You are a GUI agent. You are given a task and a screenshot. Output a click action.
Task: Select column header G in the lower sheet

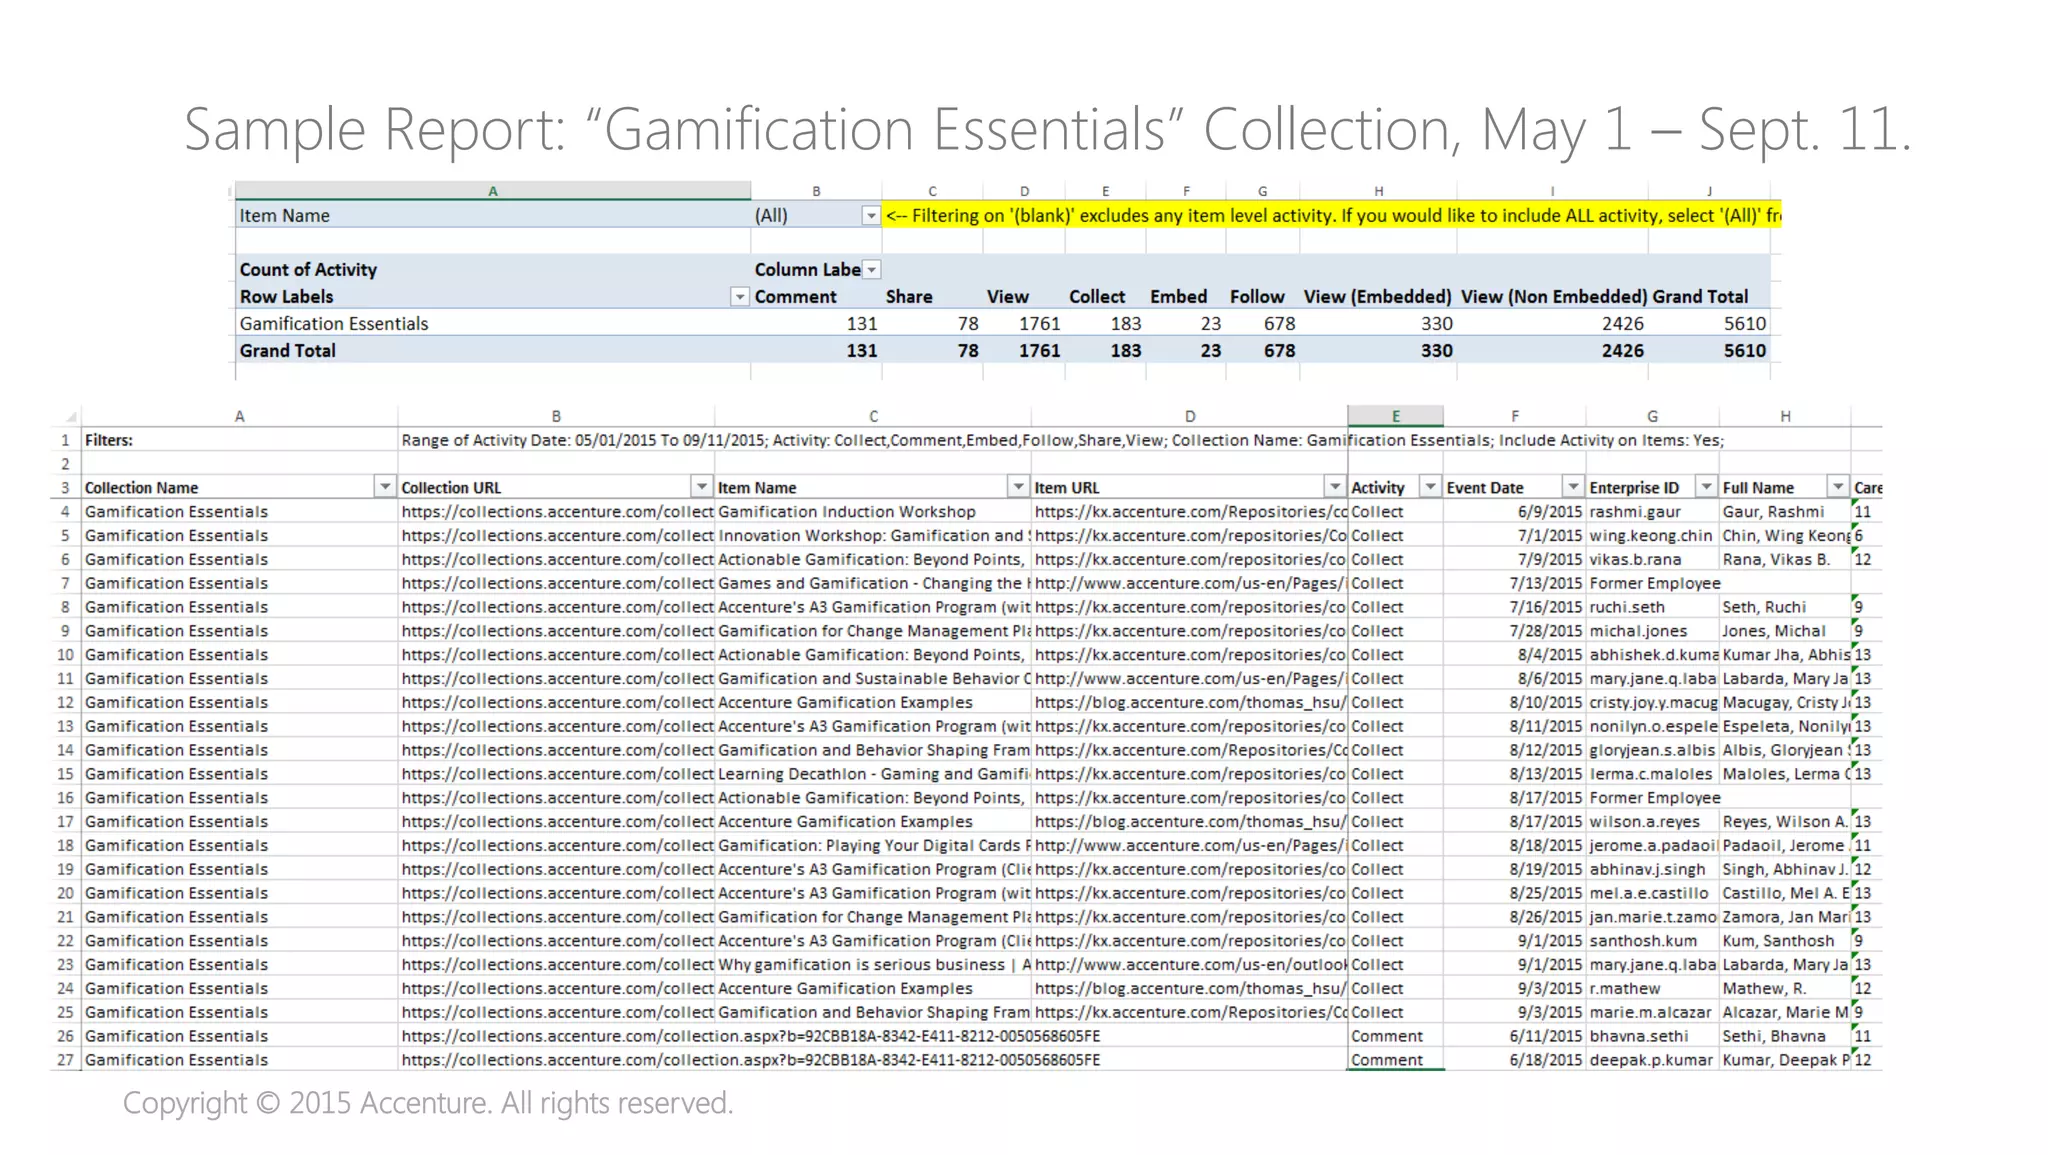point(1652,416)
